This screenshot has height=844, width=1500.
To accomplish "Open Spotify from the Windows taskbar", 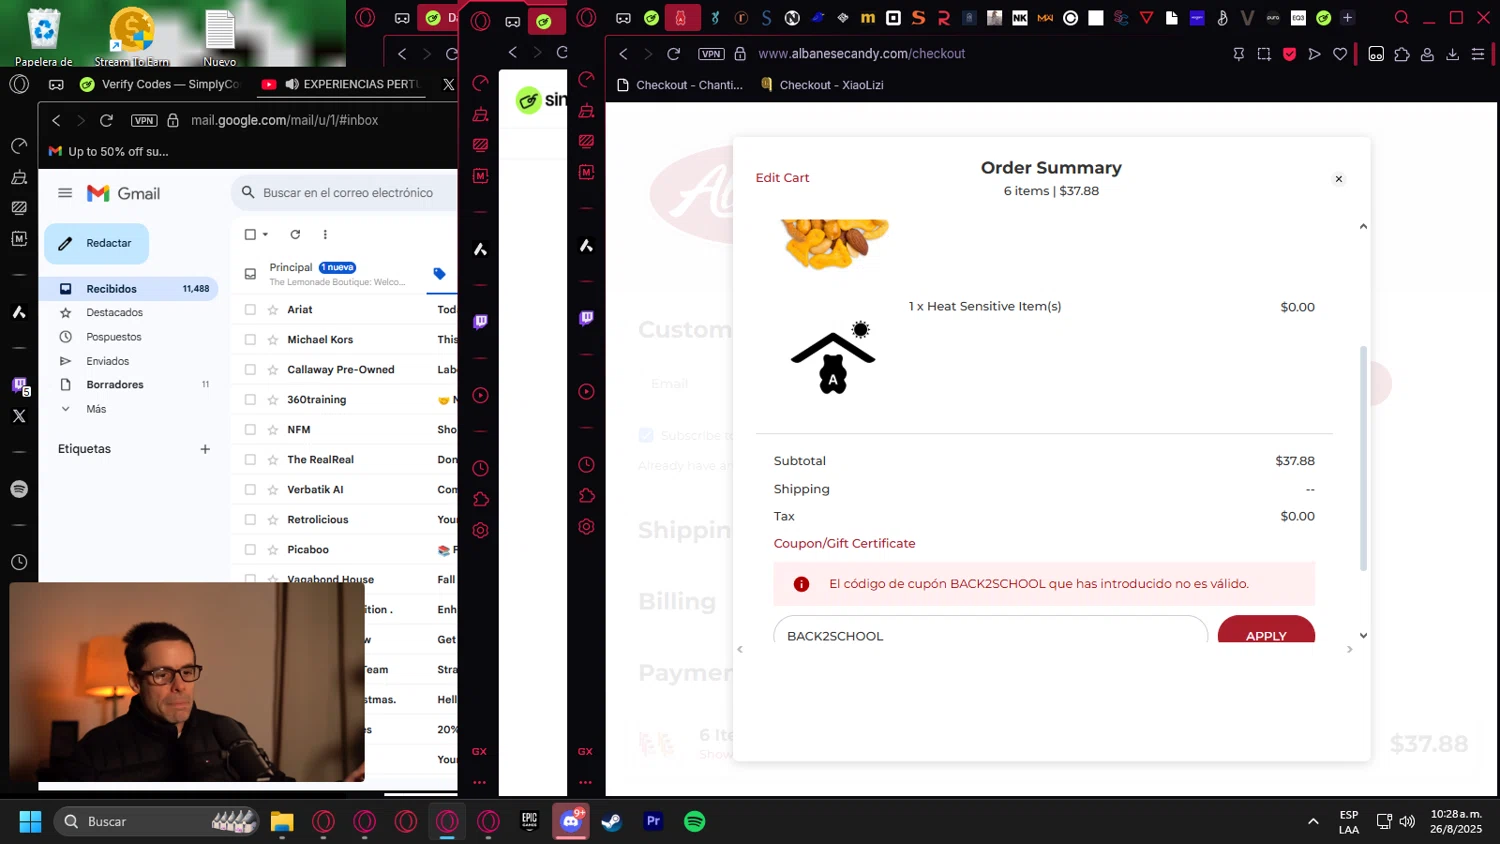I will click(x=694, y=821).
